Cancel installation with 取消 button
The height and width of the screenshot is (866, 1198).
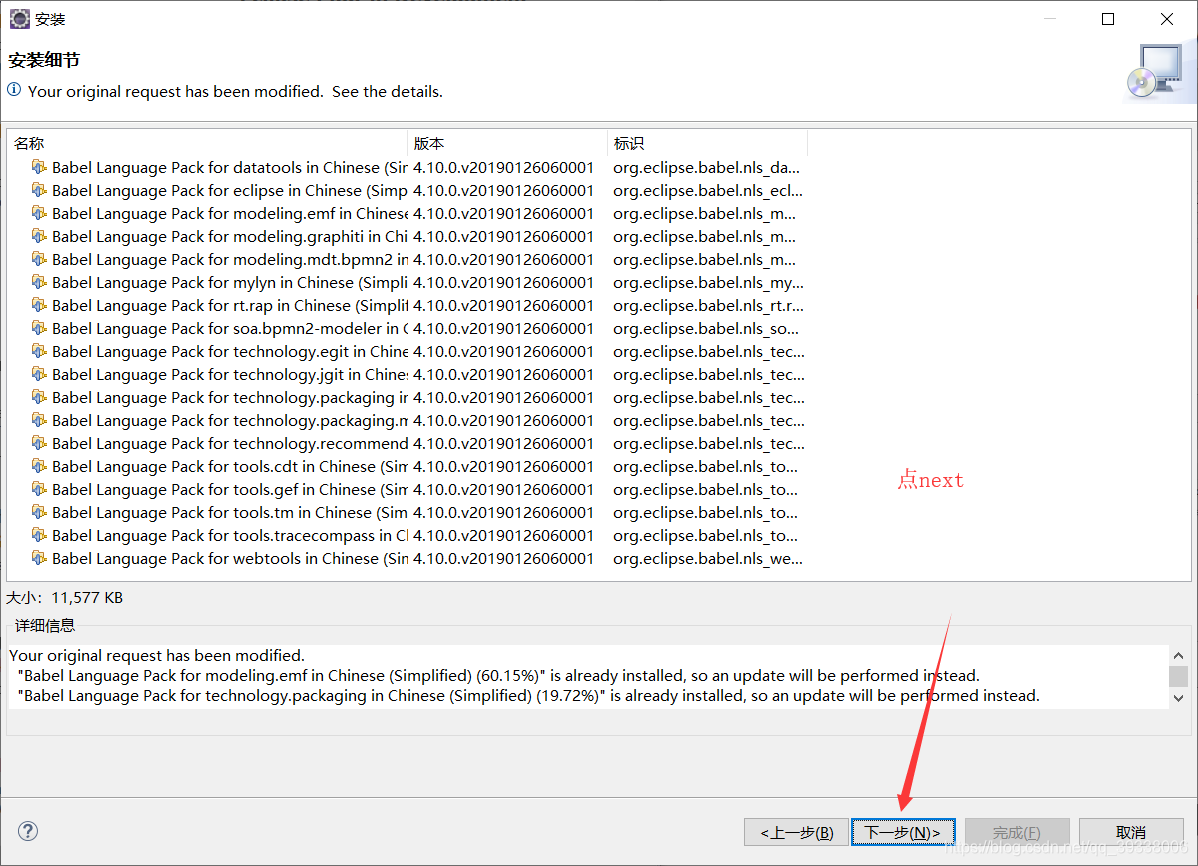pos(1131,832)
